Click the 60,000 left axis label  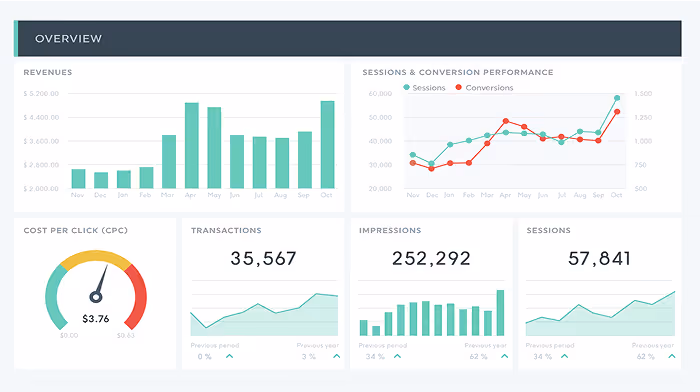(380, 94)
